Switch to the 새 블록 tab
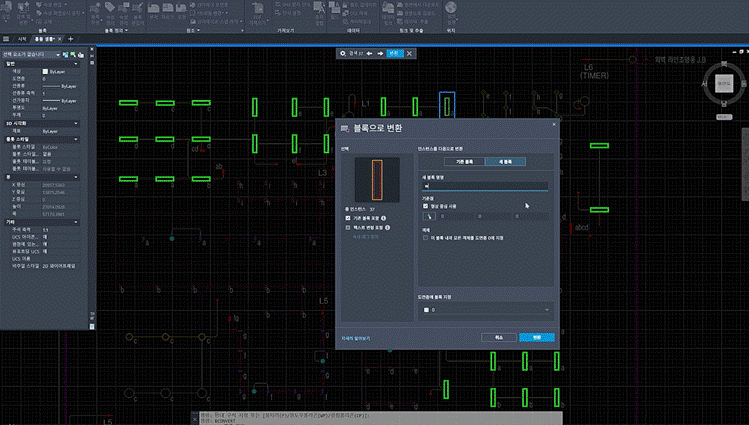Screen dimensions: 749x425 point(505,162)
